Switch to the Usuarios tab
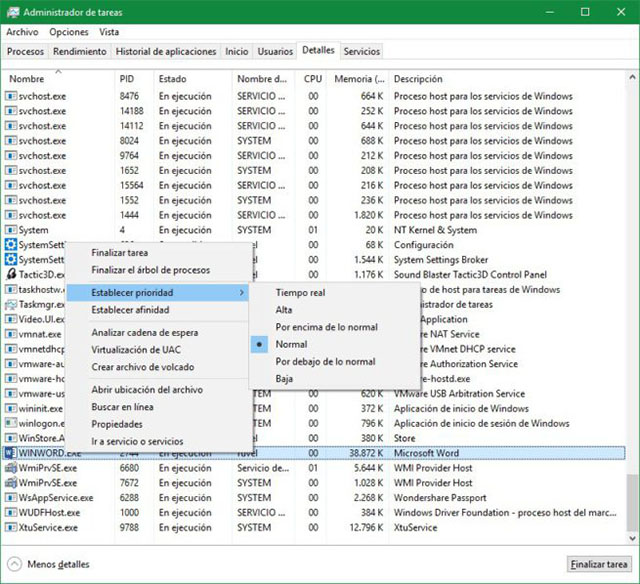The height and width of the screenshot is (584, 640). 275,51
